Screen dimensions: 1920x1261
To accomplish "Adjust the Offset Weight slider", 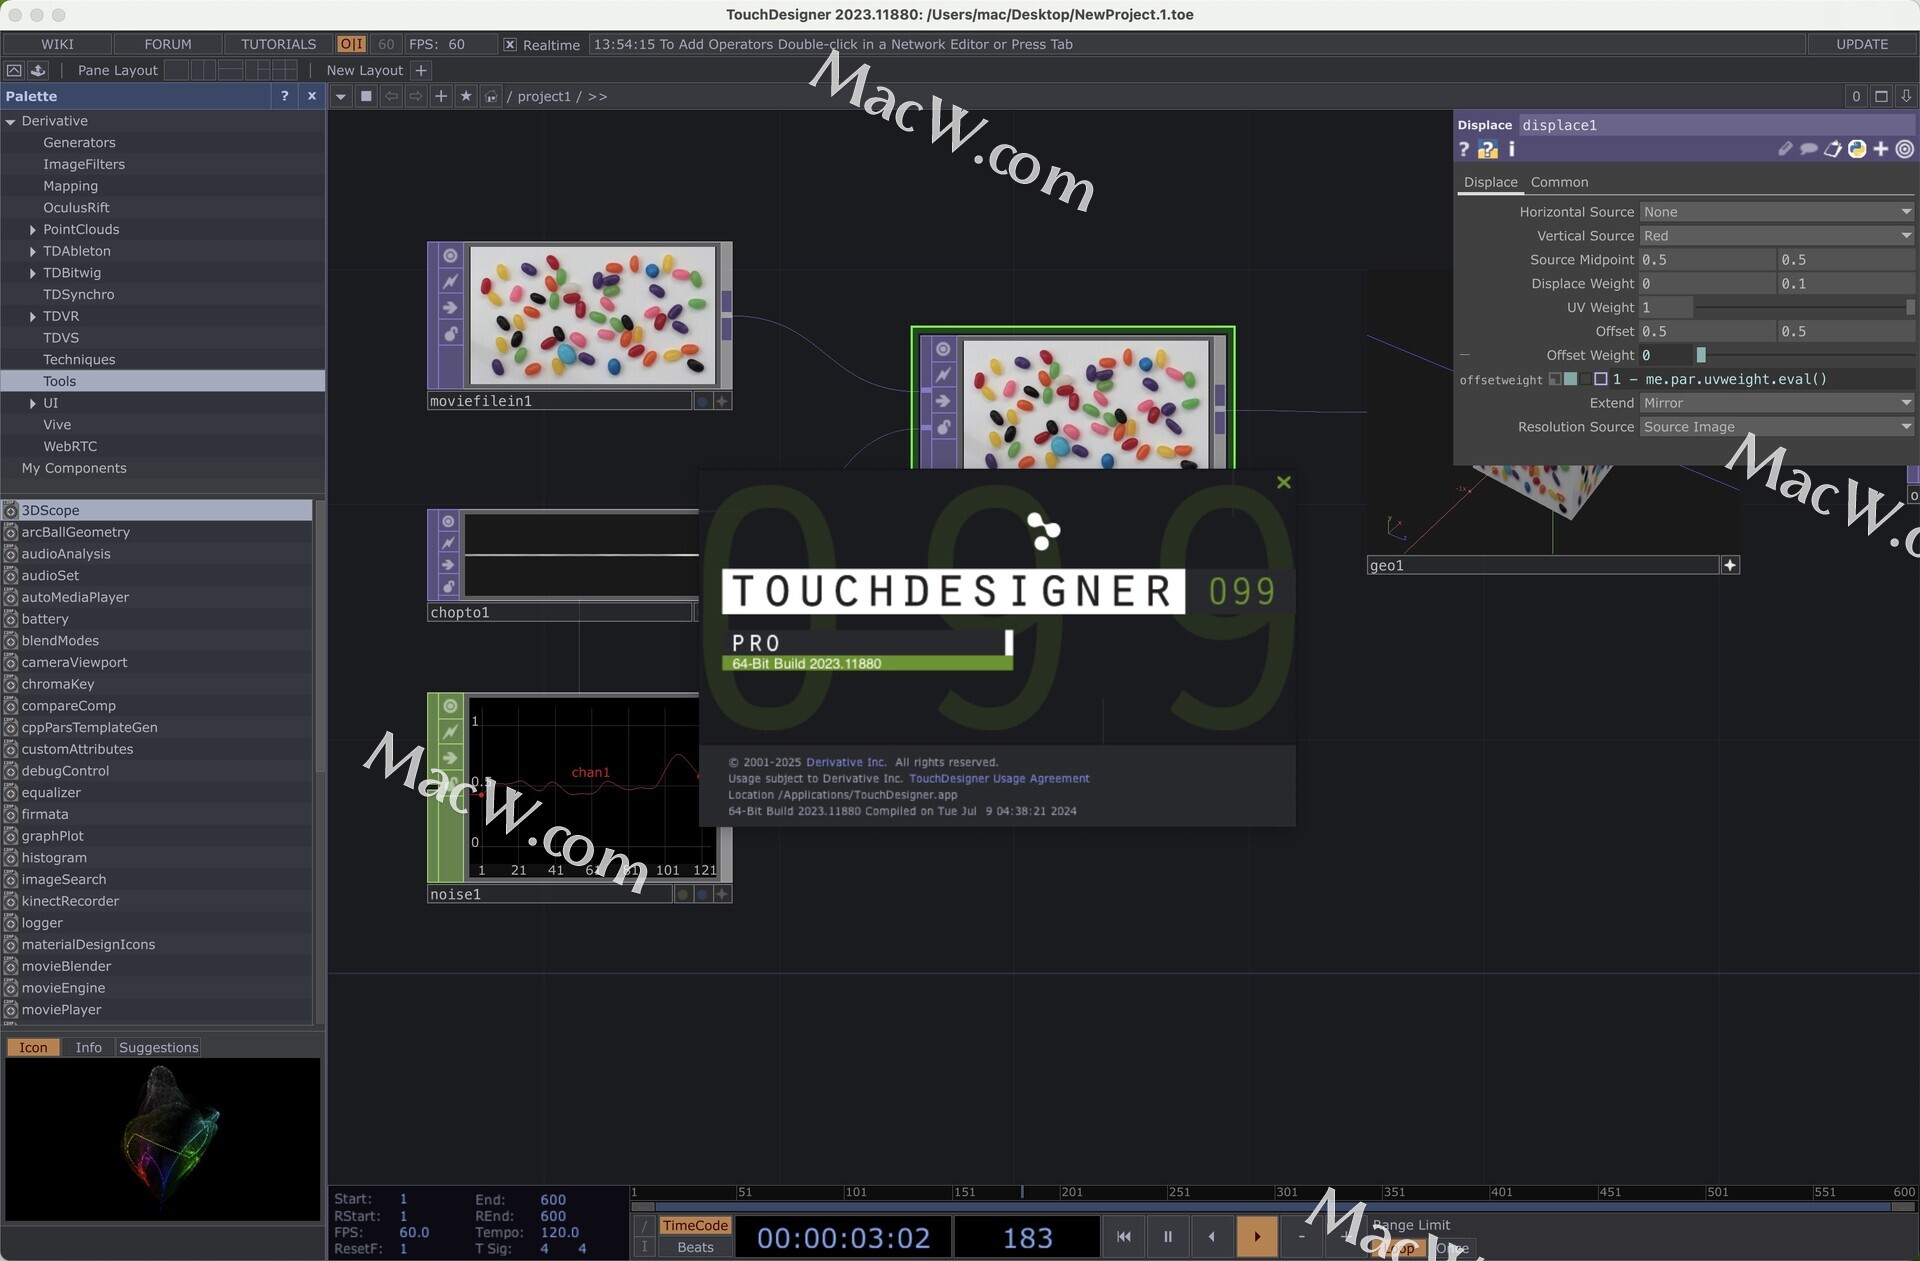I will pos(1804,355).
